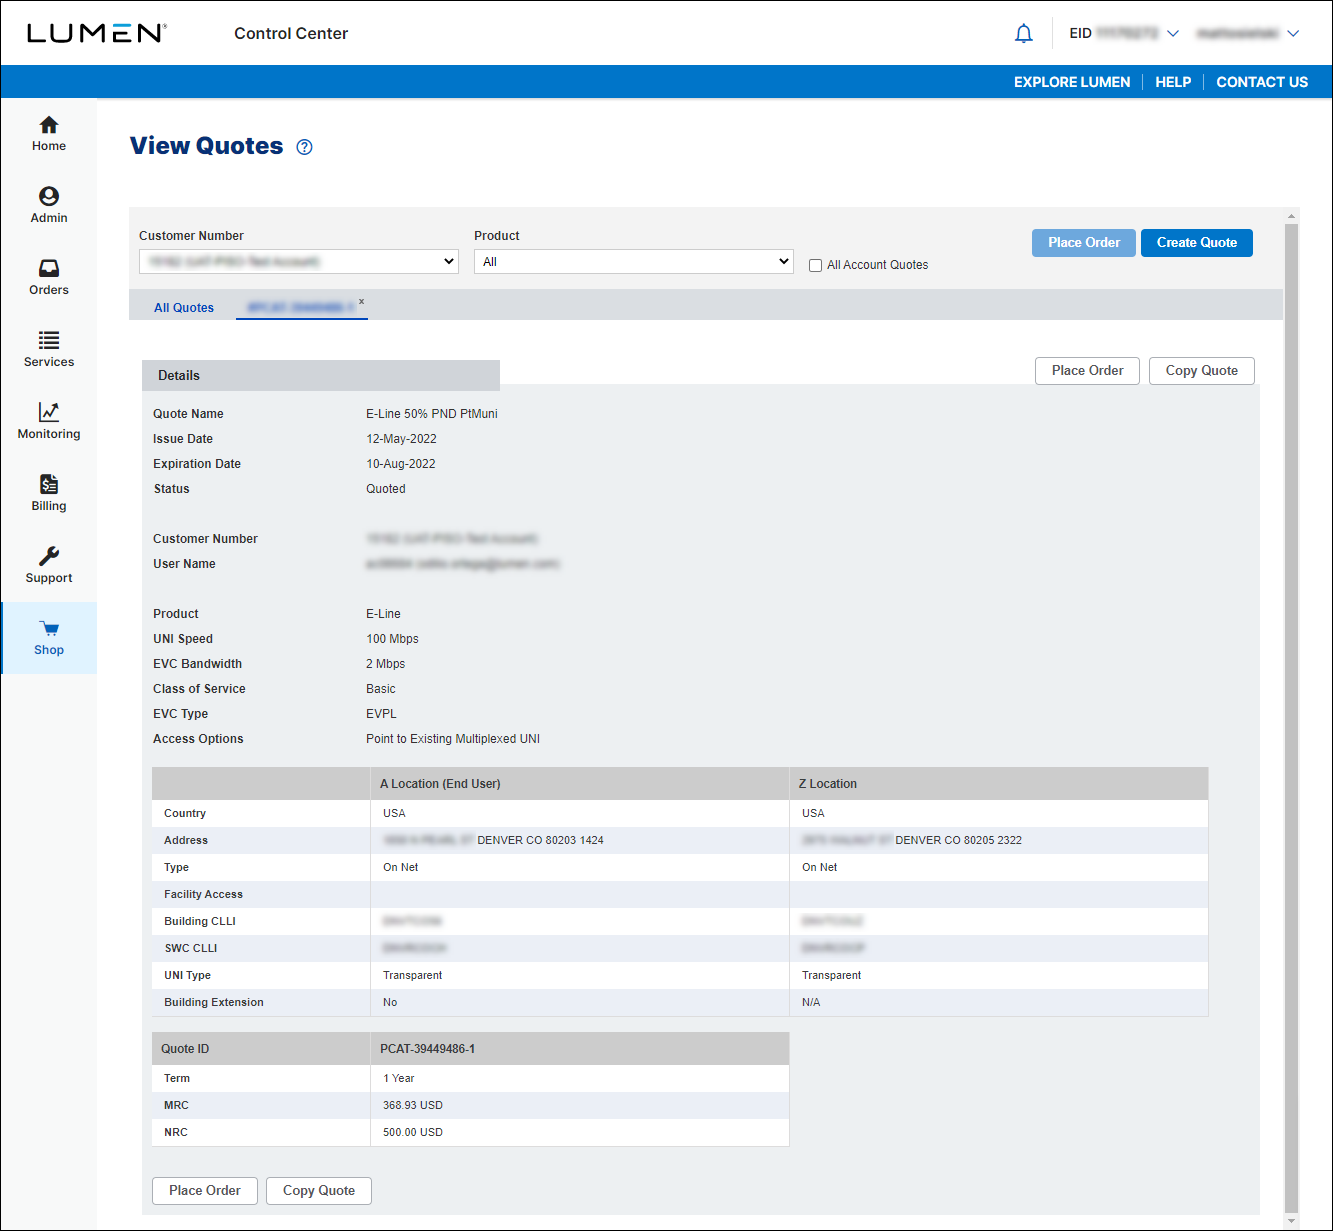Switch to the All Quotes tab
This screenshot has width=1333, height=1231.
184,307
